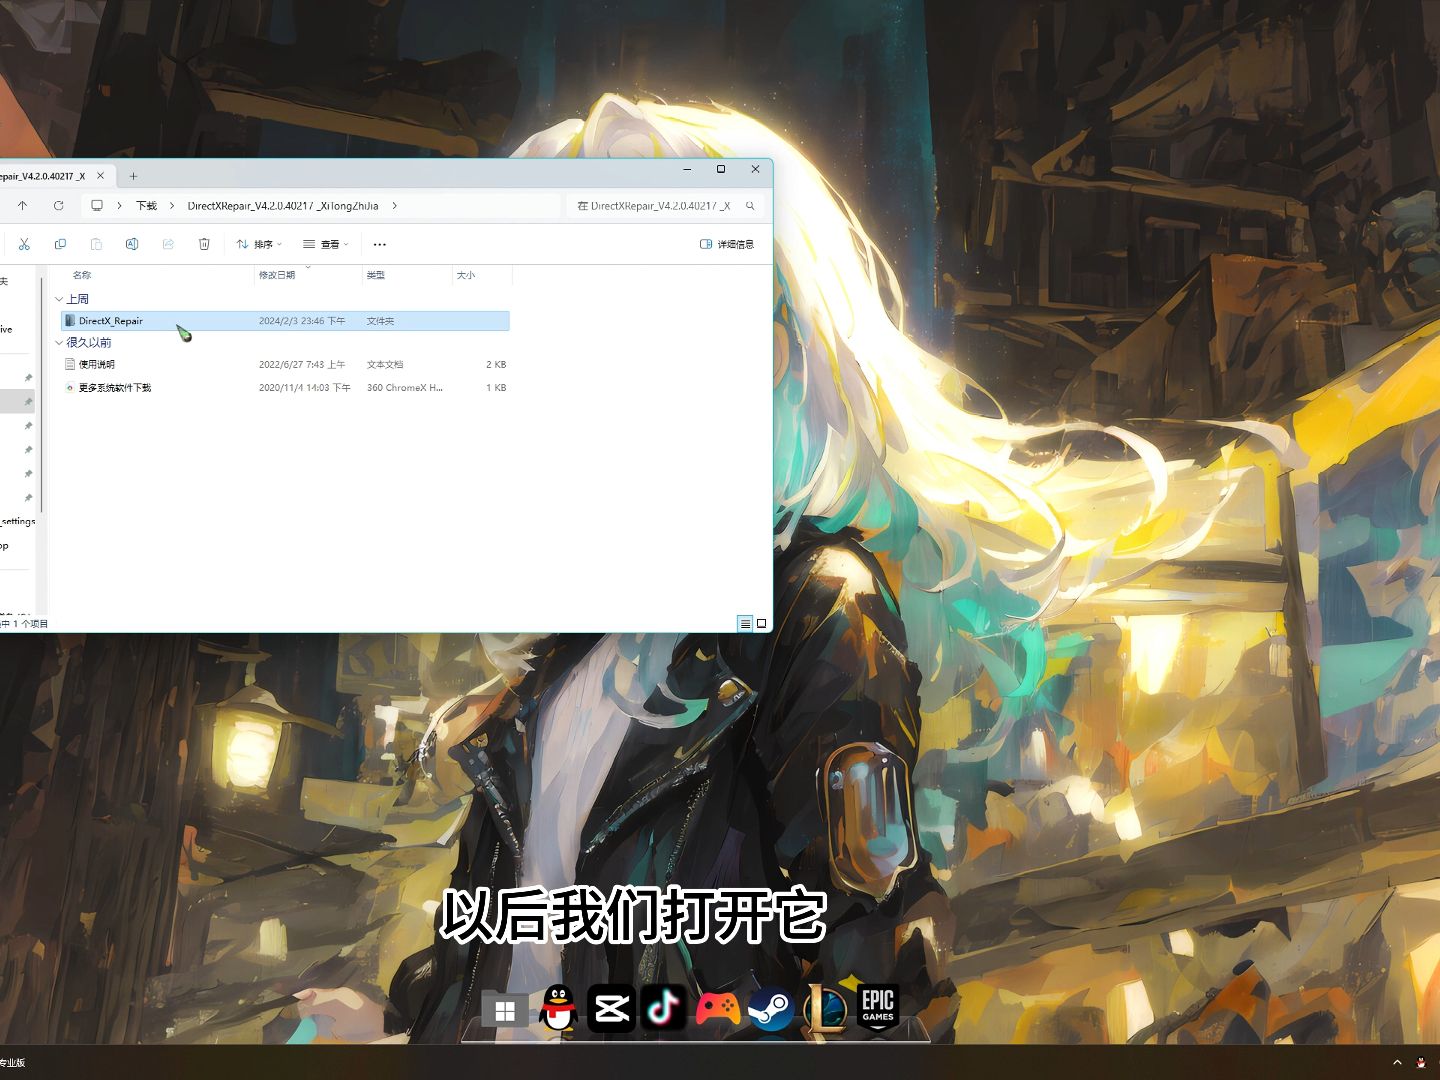1440x1080 pixels.
Task: Sort by 修改日期 column header
Action: coord(277,275)
